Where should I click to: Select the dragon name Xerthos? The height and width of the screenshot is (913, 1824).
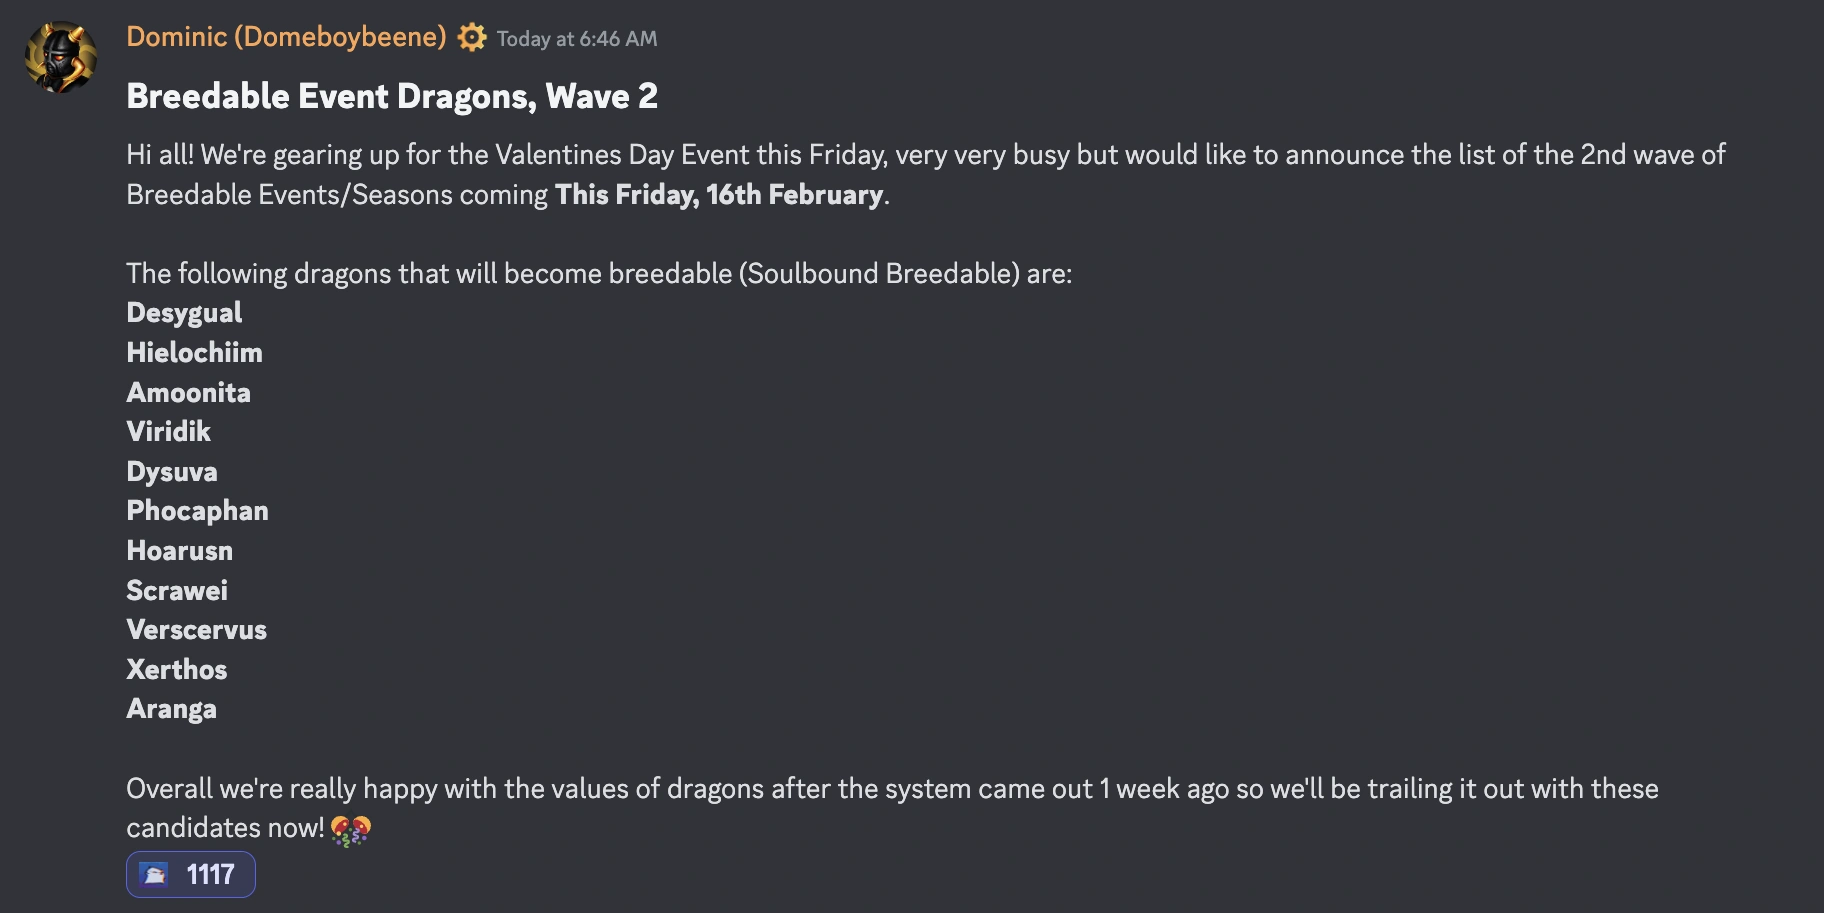pyautogui.click(x=177, y=669)
